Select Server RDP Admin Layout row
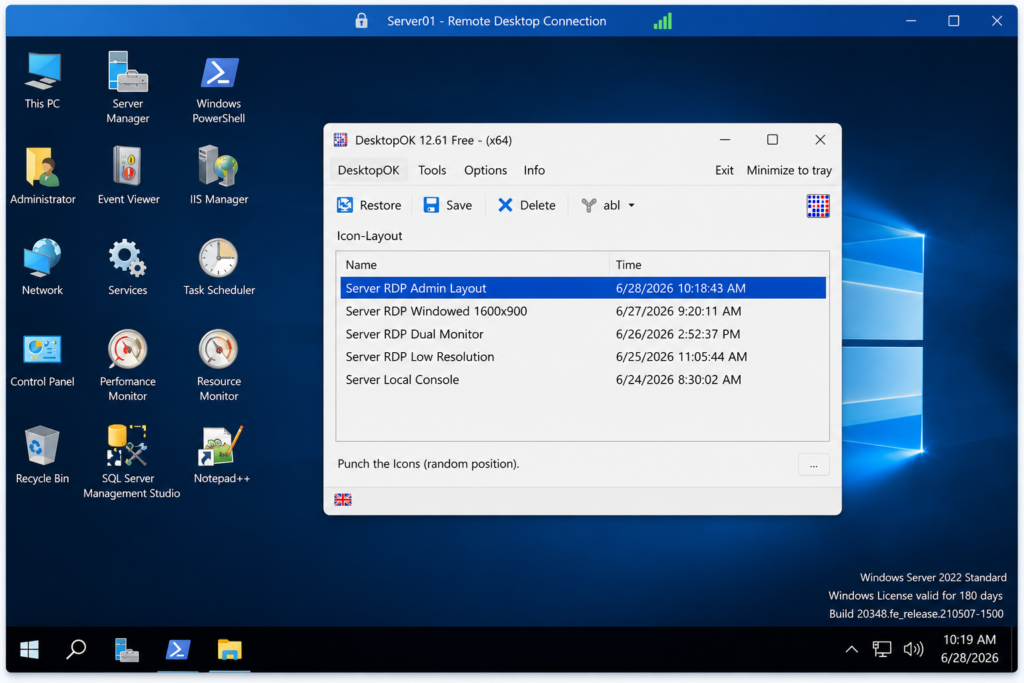Screen dimensions: 1024x683 tap(583, 288)
